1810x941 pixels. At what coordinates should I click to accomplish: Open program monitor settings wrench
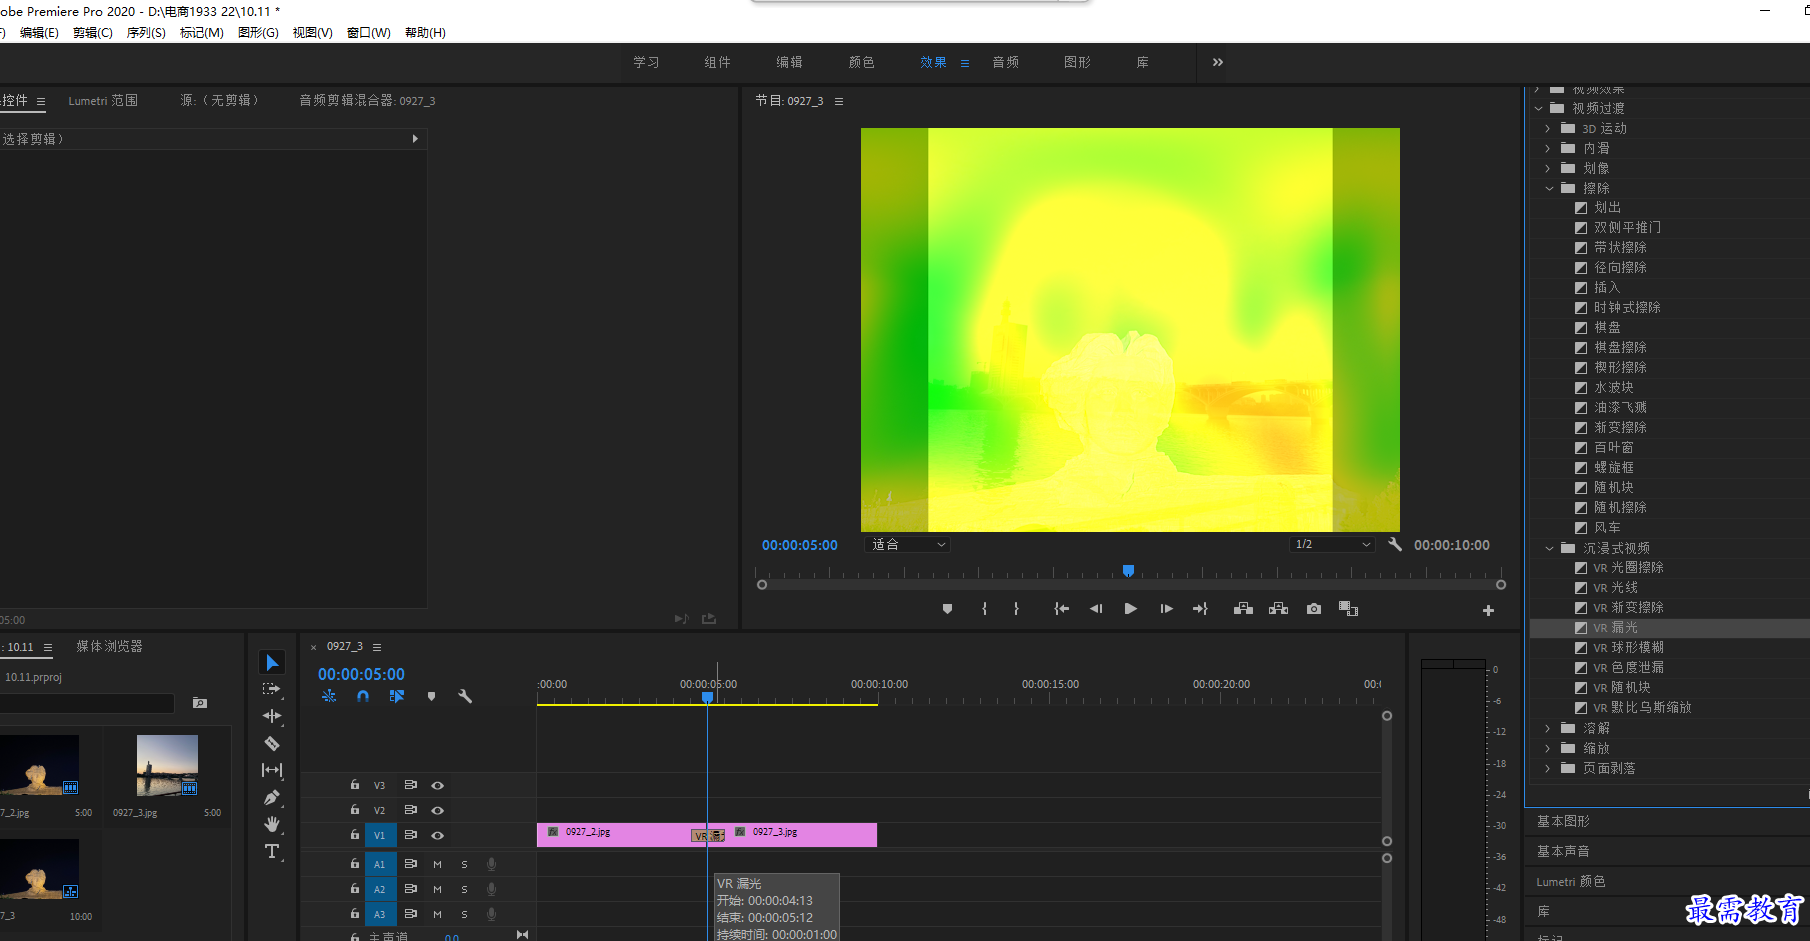[x=1395, y=545]
